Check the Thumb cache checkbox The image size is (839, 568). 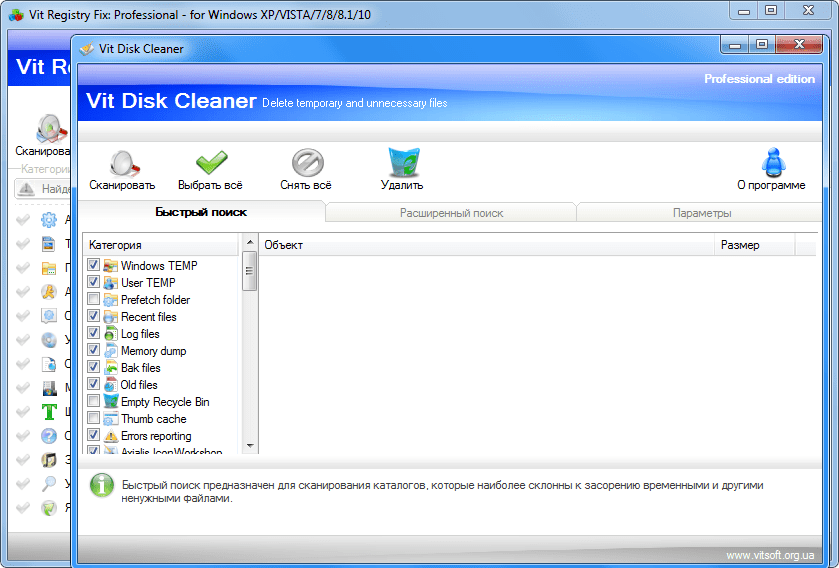[x=94, y=418]
